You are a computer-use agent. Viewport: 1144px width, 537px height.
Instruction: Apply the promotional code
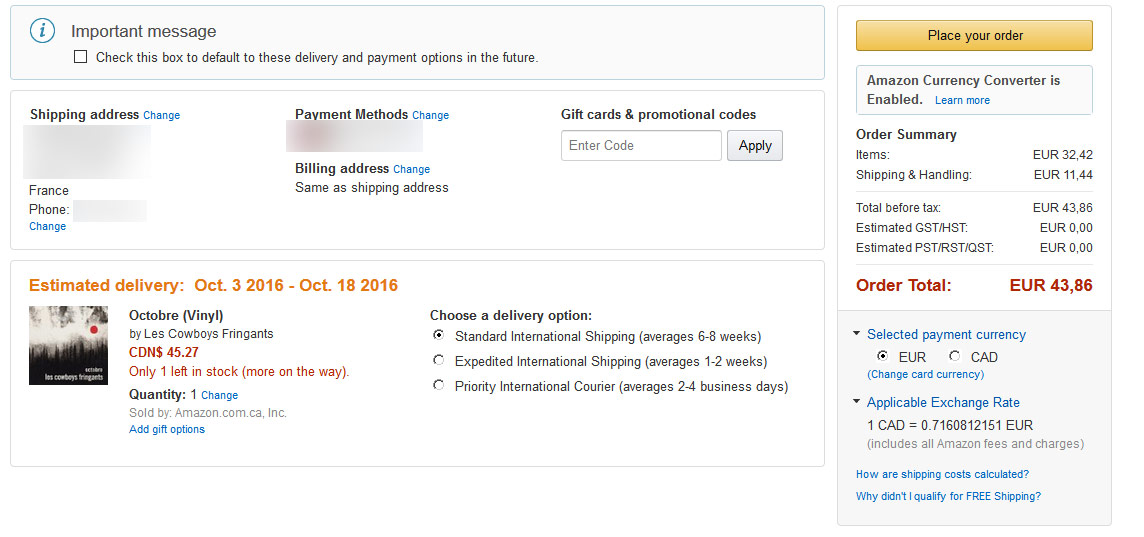pos(754,145)
